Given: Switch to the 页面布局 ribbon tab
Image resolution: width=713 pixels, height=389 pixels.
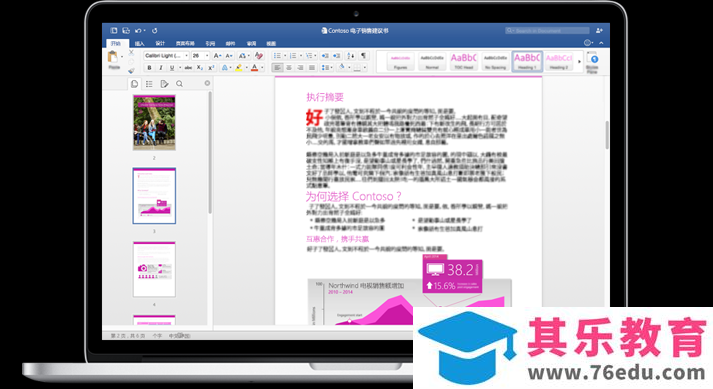Looking at the screenshot, I should click(185, 44).
